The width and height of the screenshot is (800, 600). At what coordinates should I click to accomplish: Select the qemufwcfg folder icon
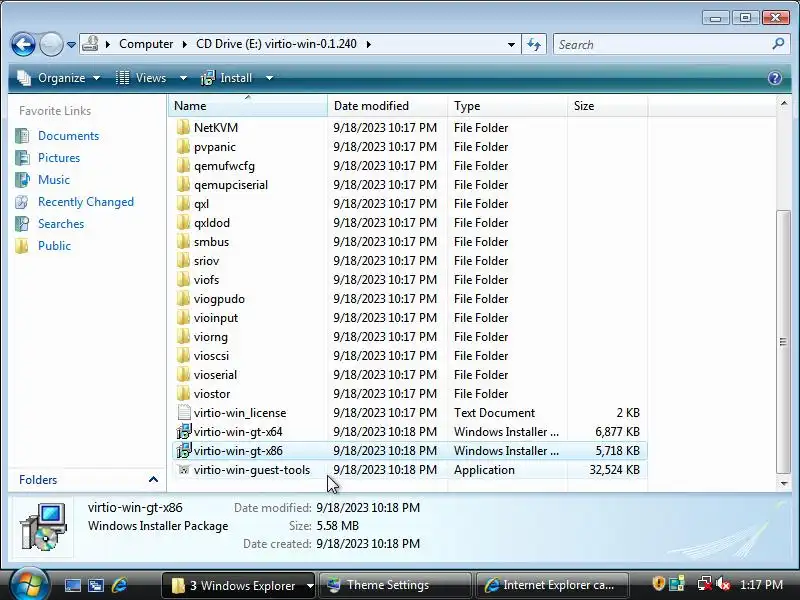(x=183, y=165)
